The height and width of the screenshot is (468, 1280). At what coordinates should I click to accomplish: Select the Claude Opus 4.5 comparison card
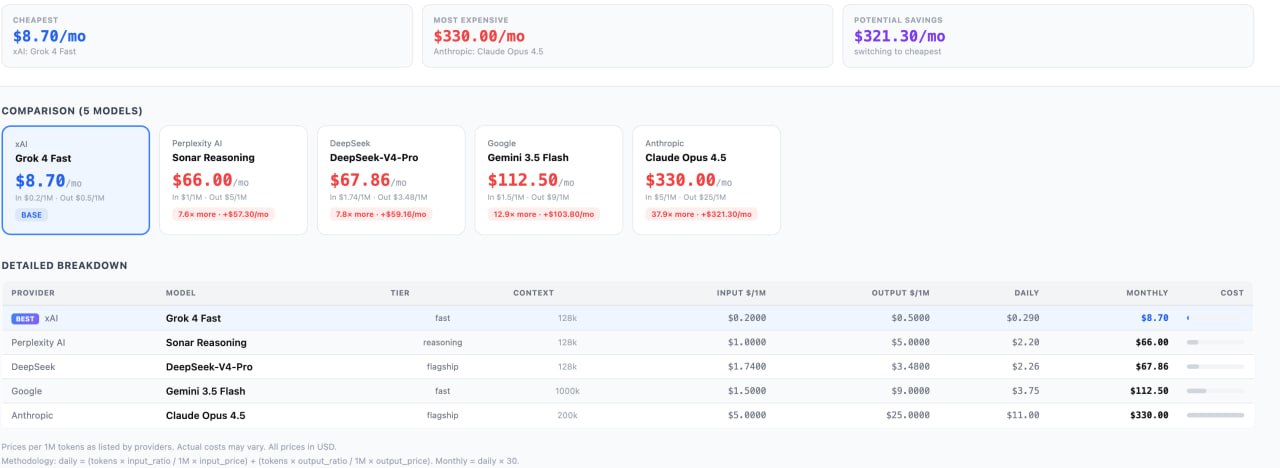tap(706, 180)
